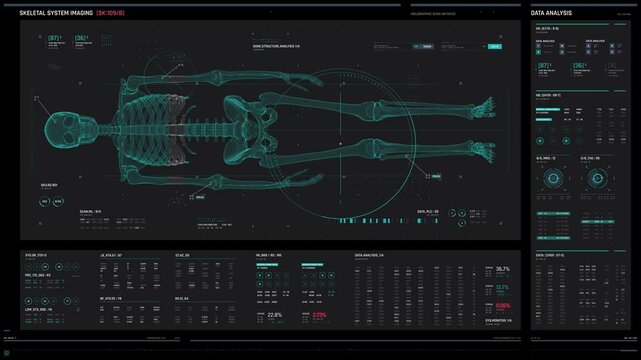
Task: Click the DATA.ANALYSIS. 1/A header in the bottom panel
Action: (369, 255)
